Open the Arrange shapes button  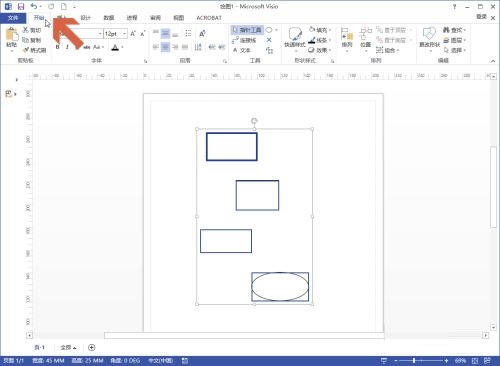click(x=347, y=38)
